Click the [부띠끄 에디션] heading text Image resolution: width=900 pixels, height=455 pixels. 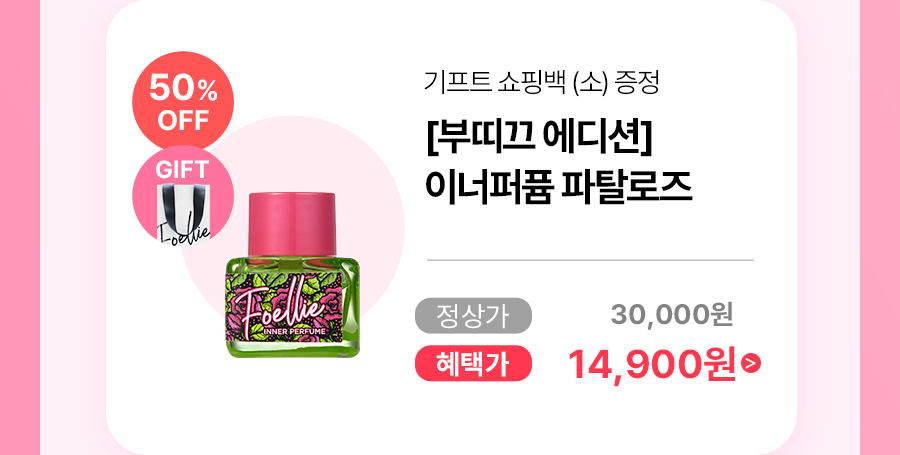(538, 142)
